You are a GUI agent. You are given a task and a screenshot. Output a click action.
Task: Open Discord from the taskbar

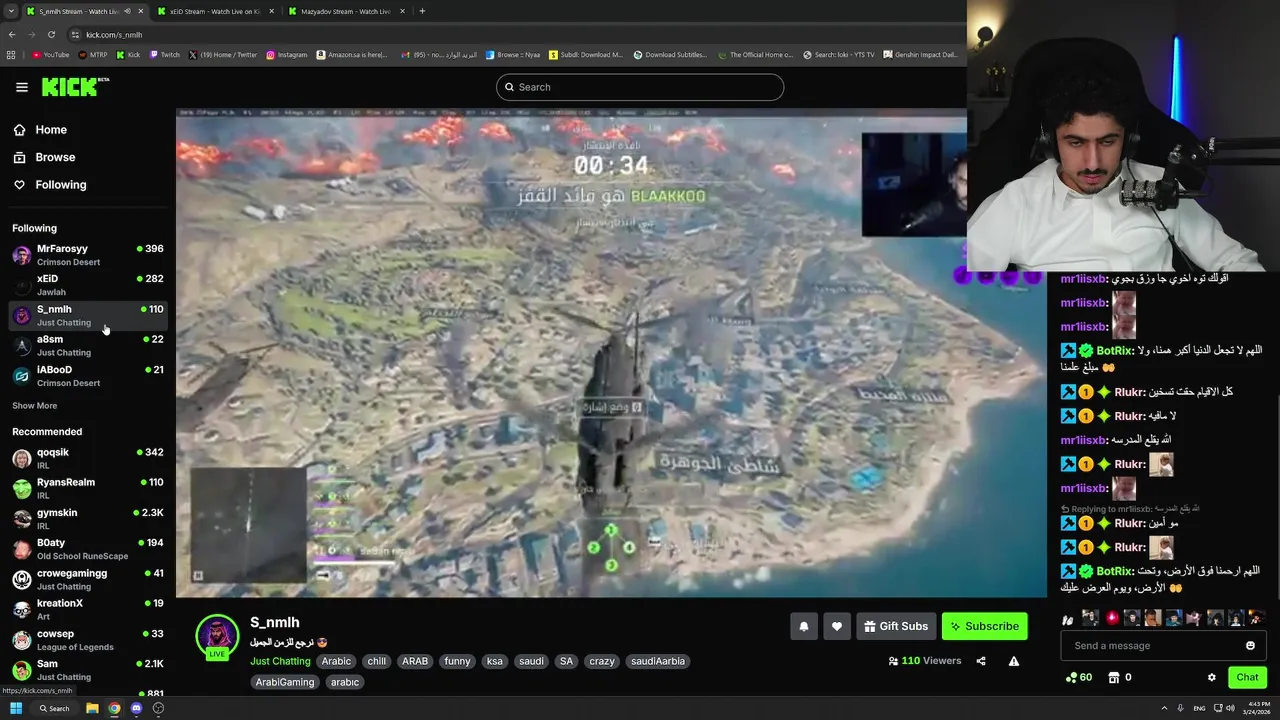point(136,708)
